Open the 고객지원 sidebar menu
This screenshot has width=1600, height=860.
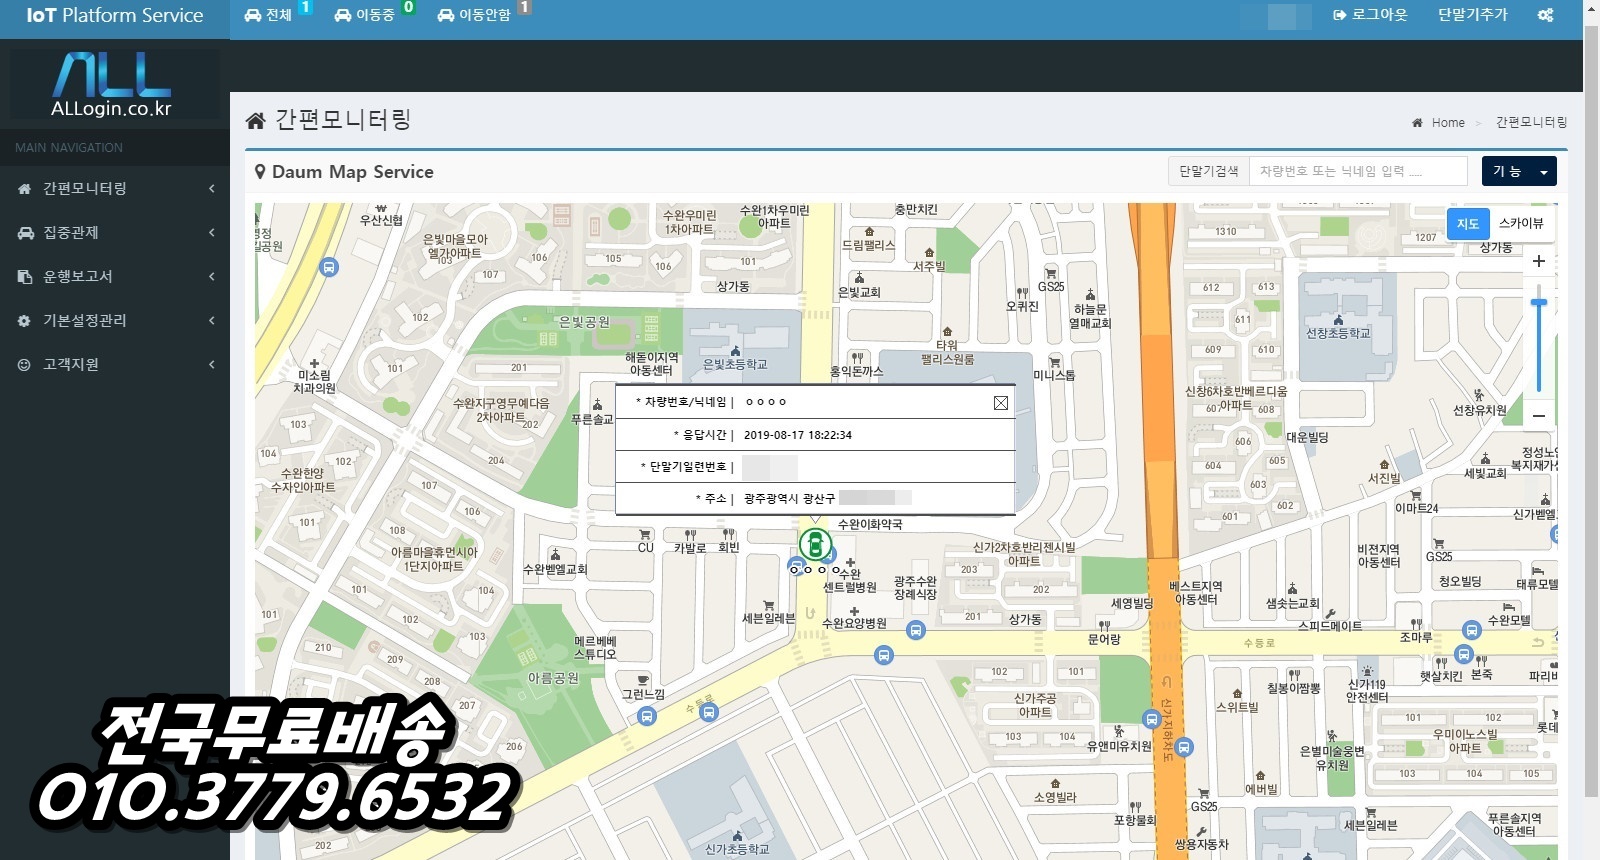pos(115,364)
